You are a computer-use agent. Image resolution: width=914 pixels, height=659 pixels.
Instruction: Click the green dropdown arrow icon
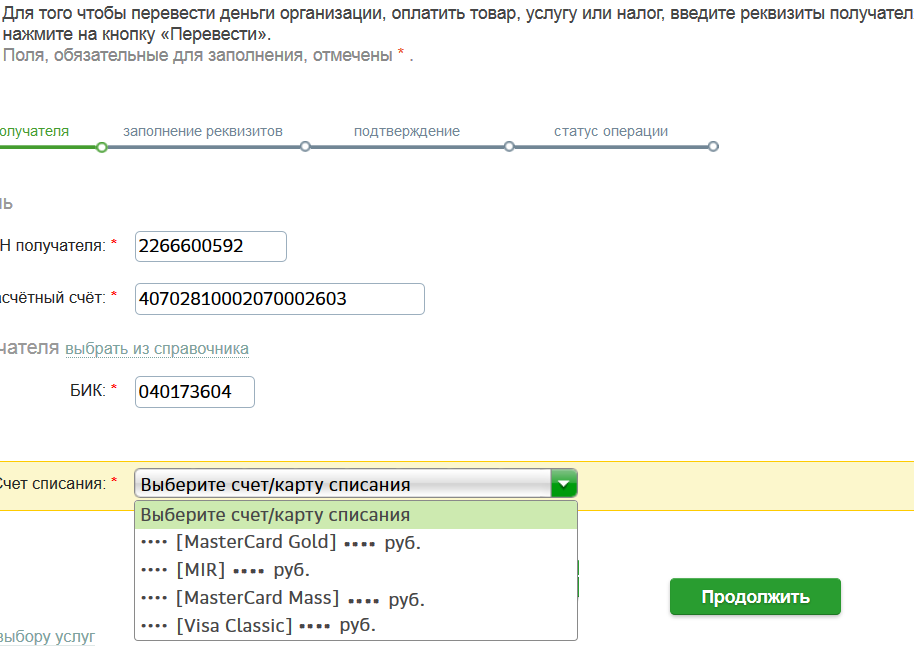(x=564, y=484)
